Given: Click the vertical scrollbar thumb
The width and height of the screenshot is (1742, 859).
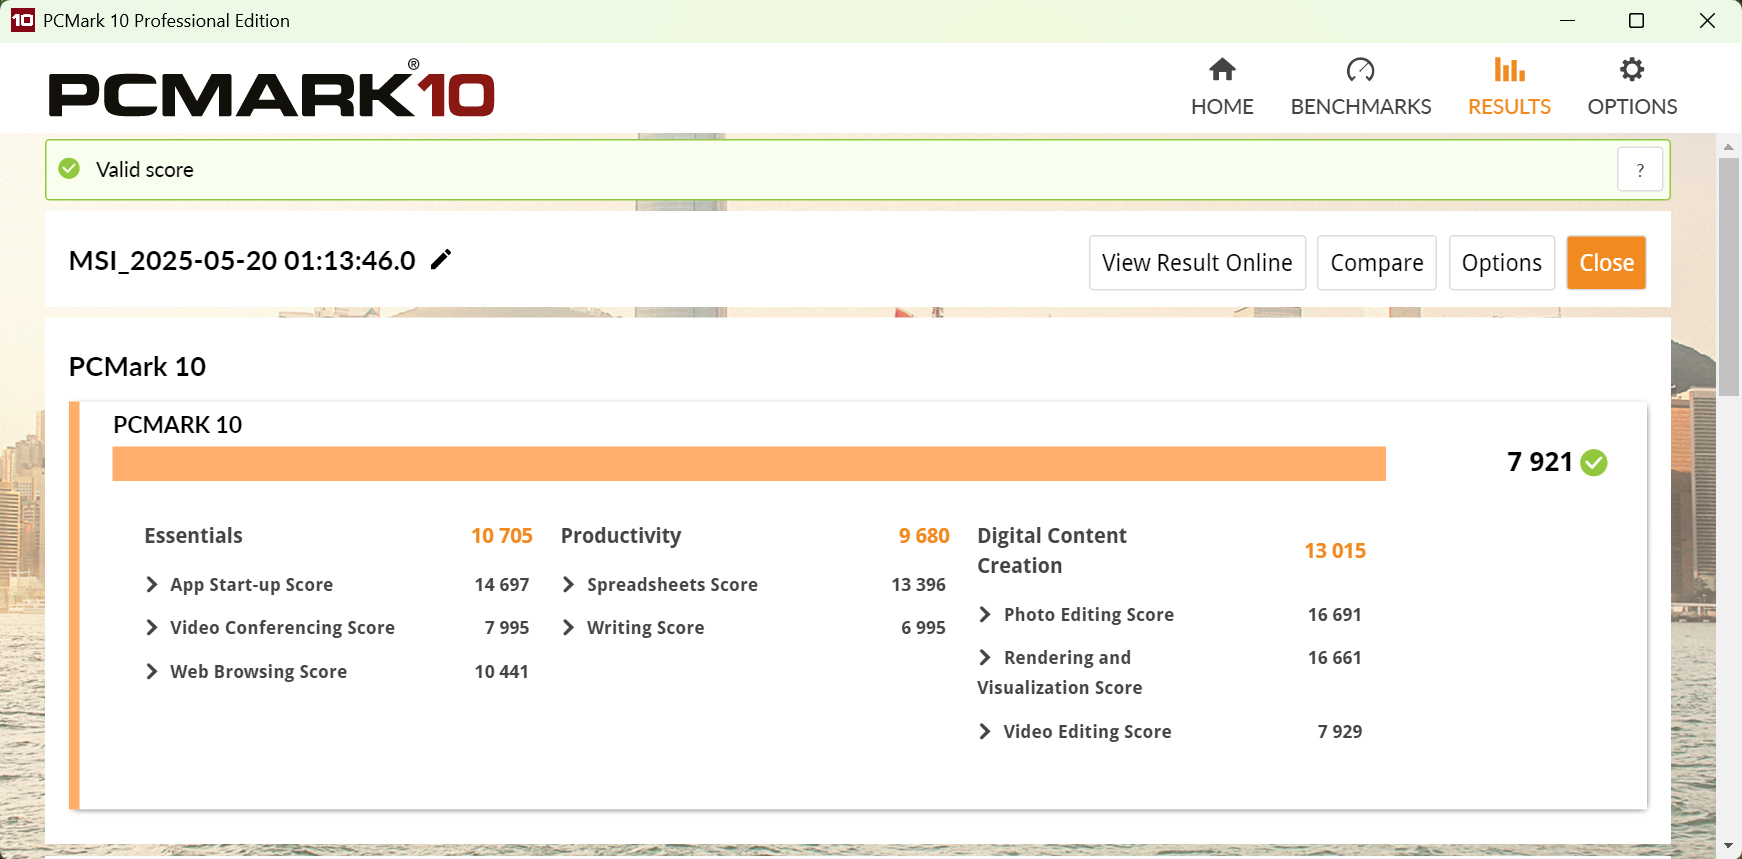Looking at the screenshot, I should click(1729, 277).
